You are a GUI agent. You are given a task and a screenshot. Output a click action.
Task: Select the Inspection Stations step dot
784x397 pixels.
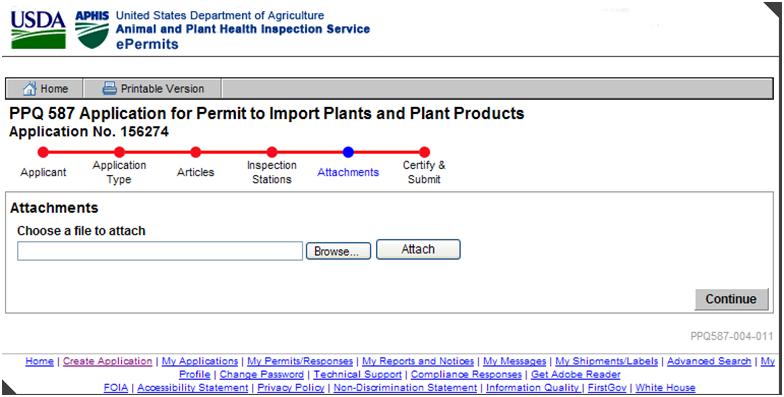coord(272,152)
